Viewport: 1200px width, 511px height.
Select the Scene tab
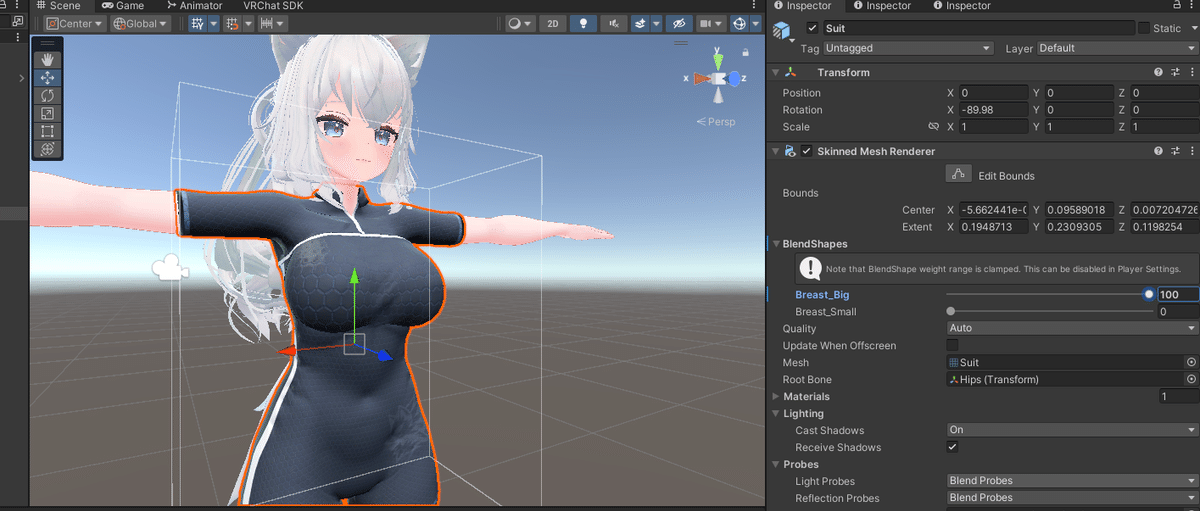(x=58, y=6)
